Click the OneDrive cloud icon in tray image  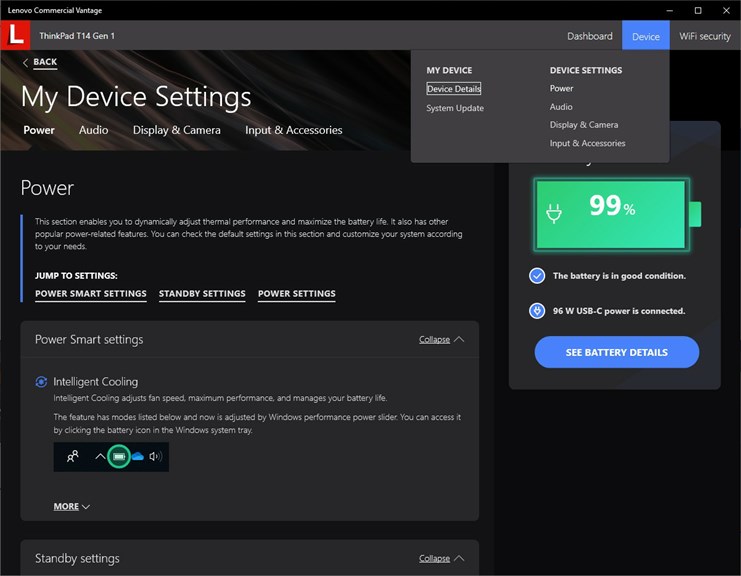coord(138,456)
